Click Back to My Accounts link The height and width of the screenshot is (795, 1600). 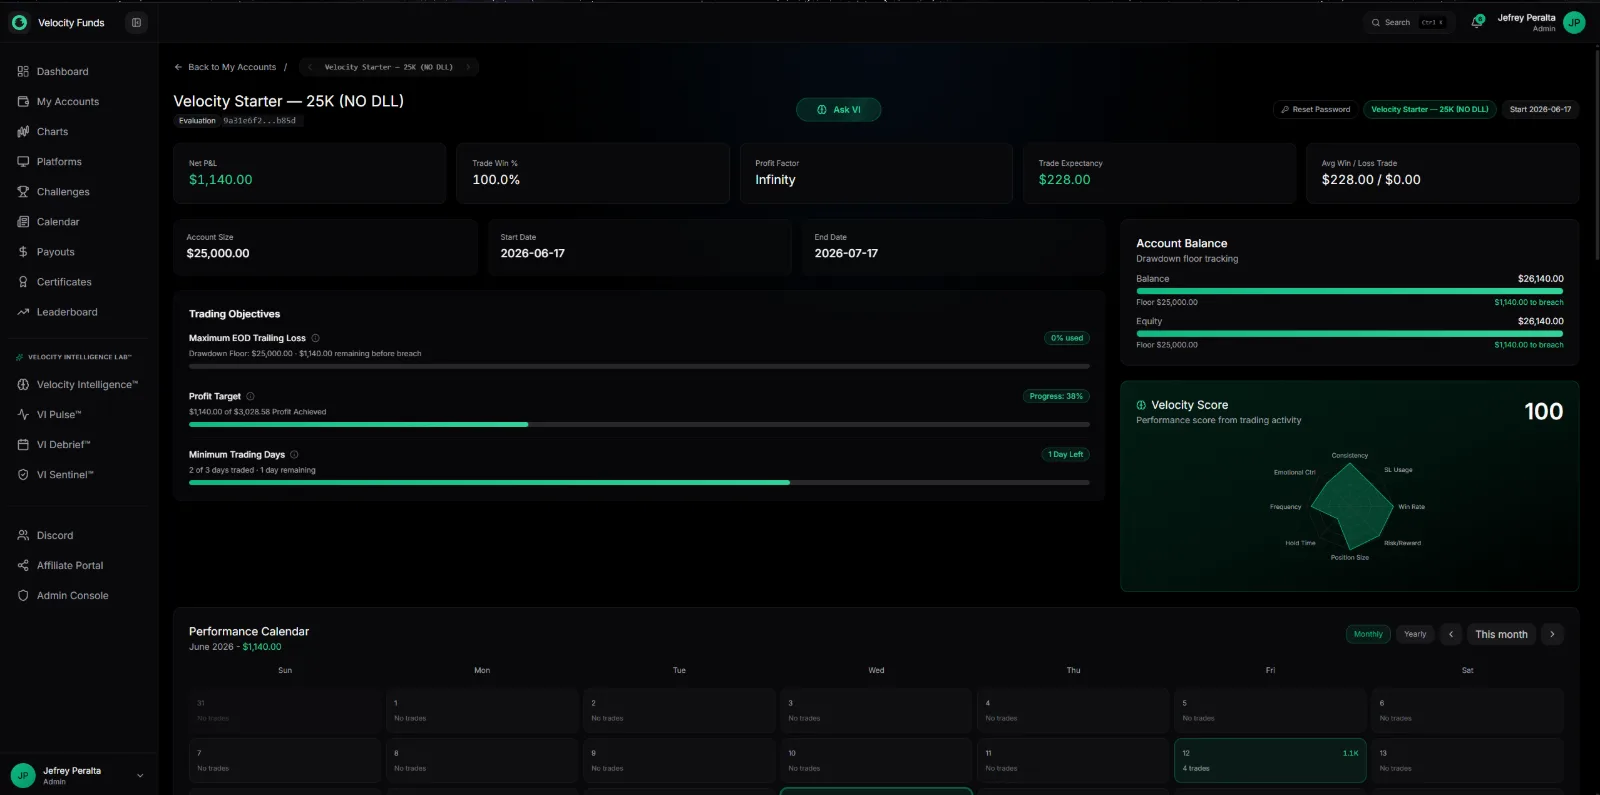tap(225, 67)
